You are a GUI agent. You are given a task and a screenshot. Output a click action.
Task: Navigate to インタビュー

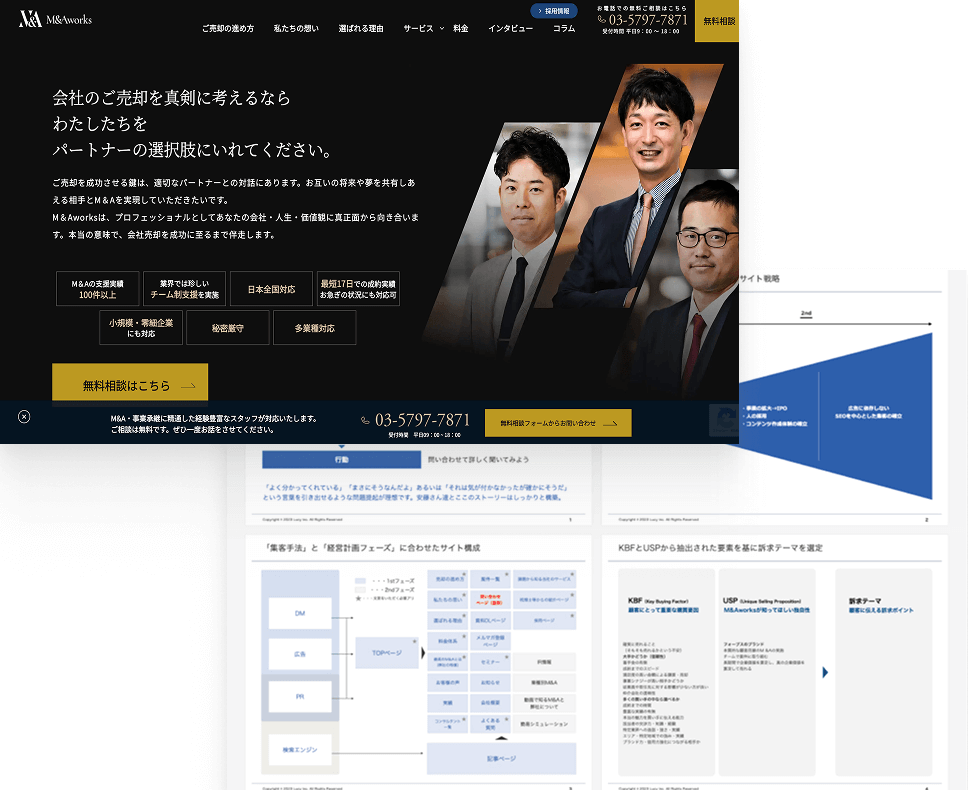tap(510, 29)
